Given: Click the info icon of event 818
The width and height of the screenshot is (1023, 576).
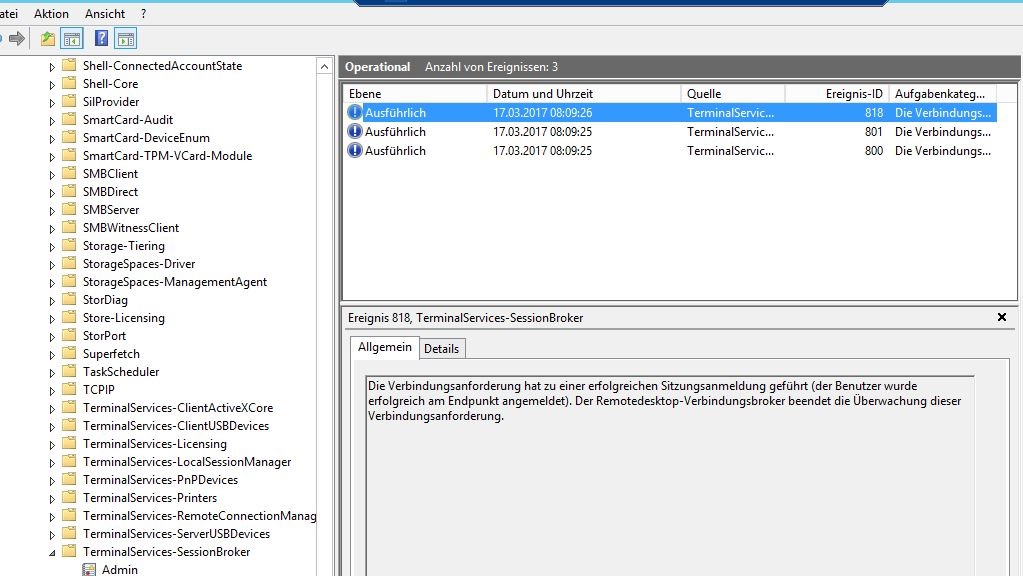Looking at the screenshot, I should (354, 113).
